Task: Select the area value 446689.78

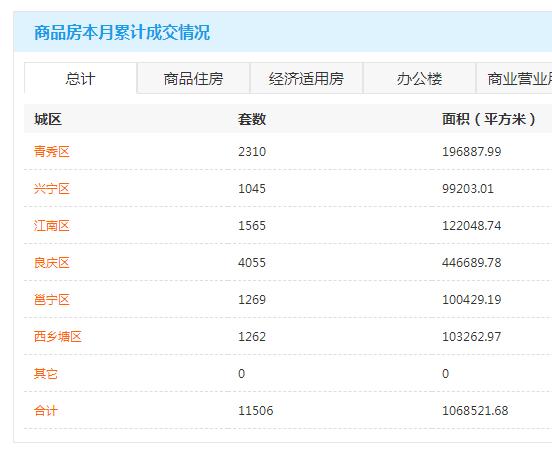Action: pos(471,263)
